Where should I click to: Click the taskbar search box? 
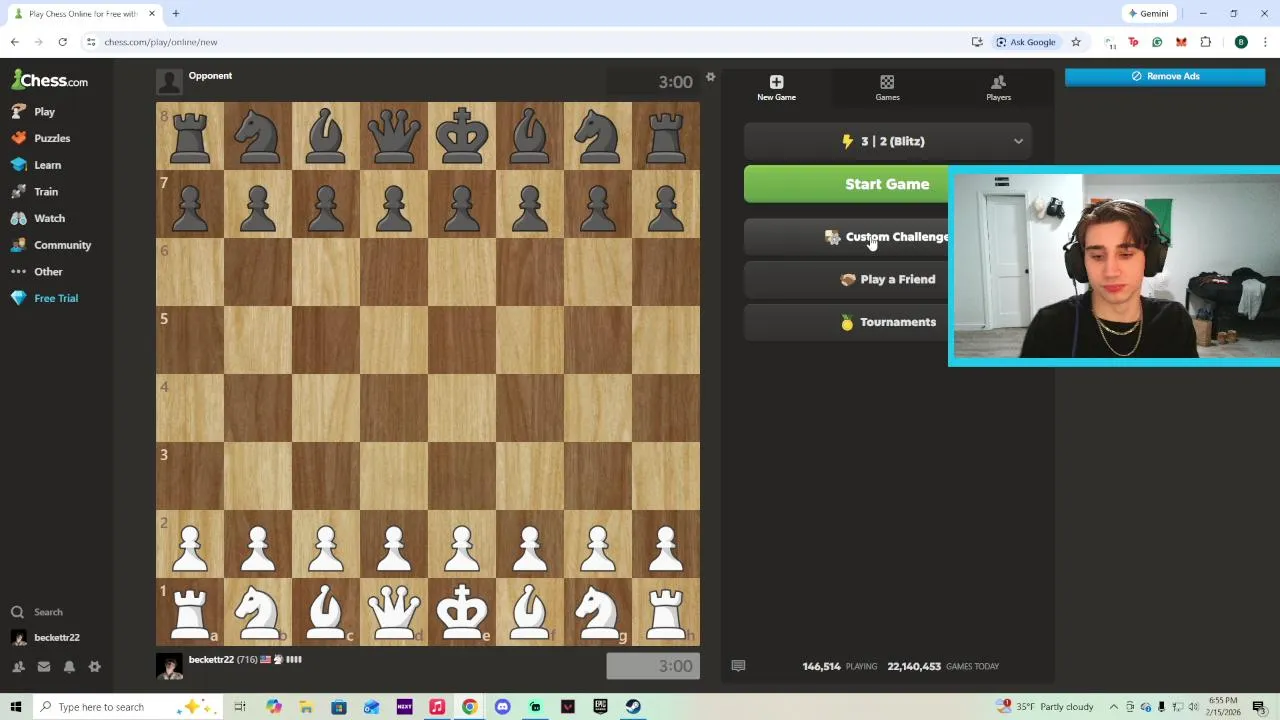pos(130,707)
